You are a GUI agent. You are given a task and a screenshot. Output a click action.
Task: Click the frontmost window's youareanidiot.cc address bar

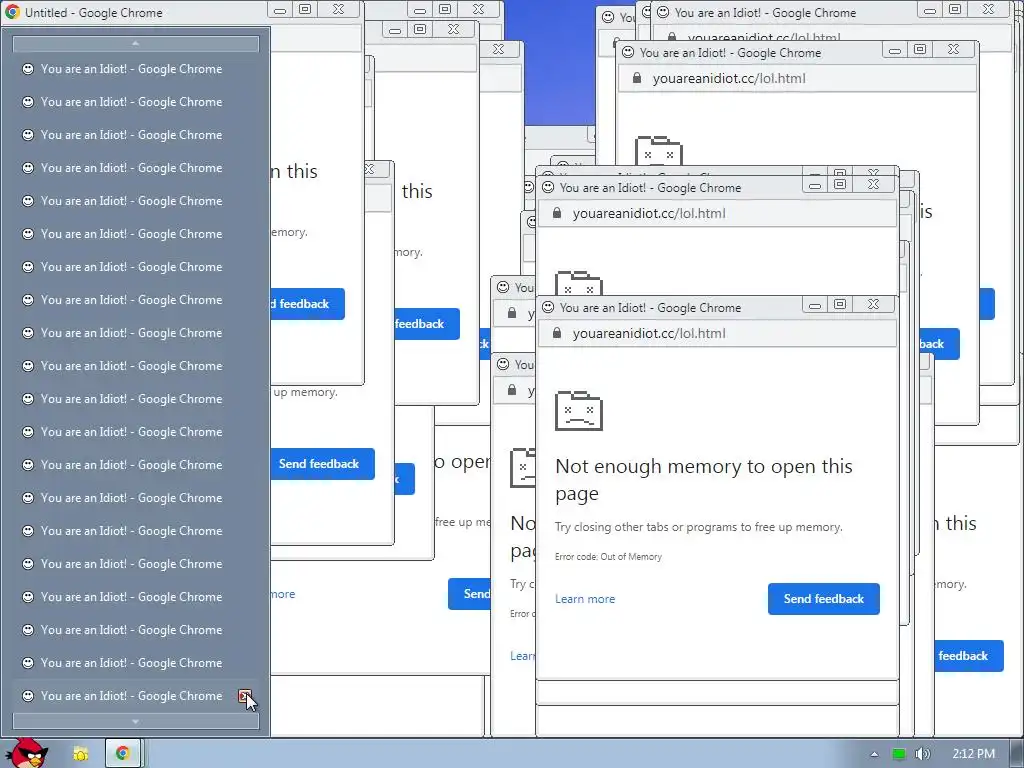pos(716,334)
